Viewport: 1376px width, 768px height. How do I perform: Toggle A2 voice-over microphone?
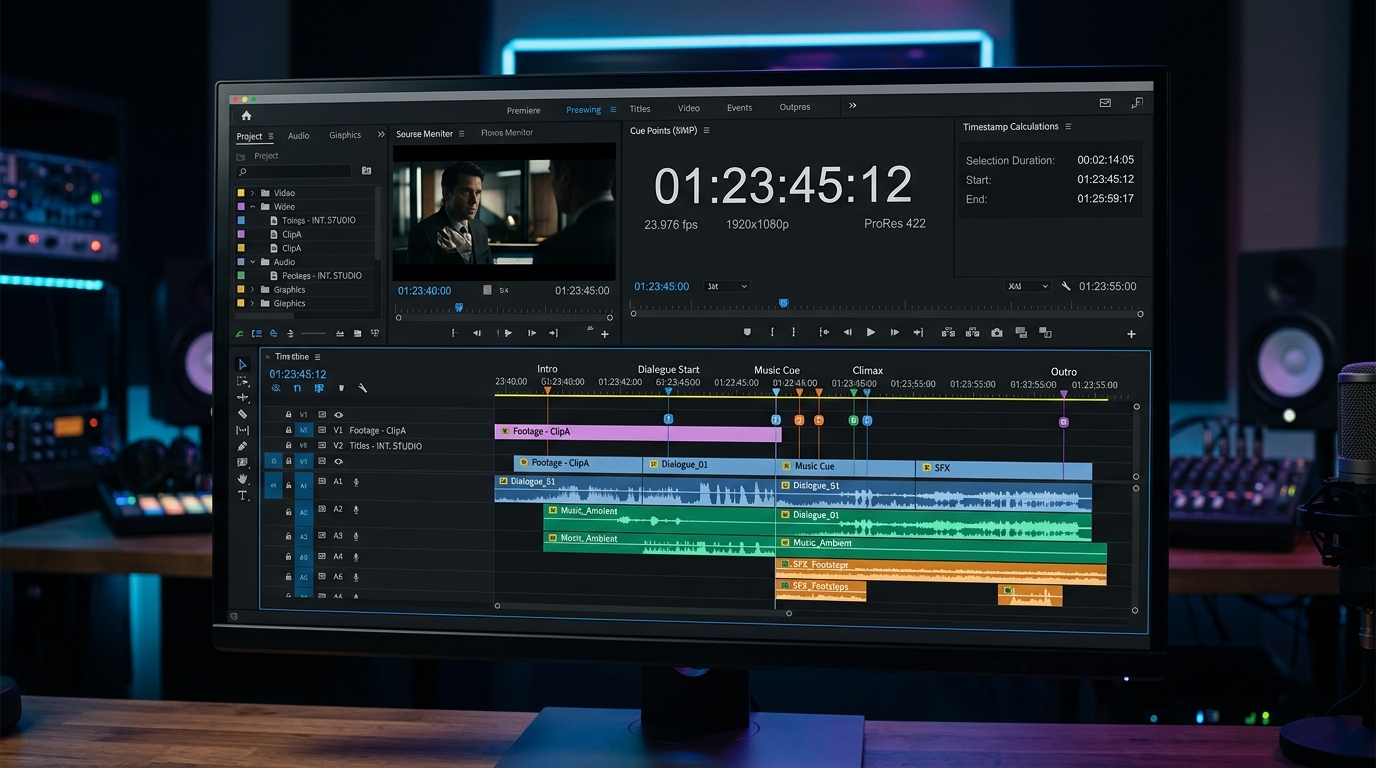point(356,510)
